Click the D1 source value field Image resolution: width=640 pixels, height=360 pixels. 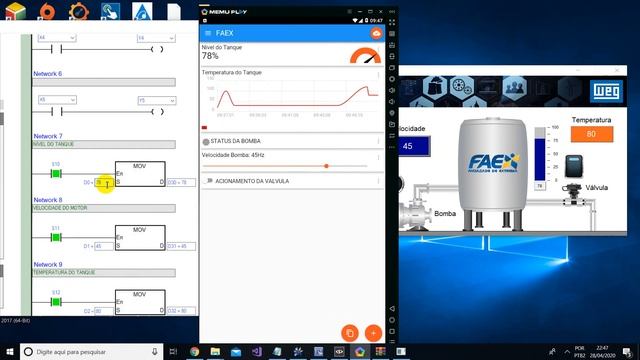coord(104,246)
